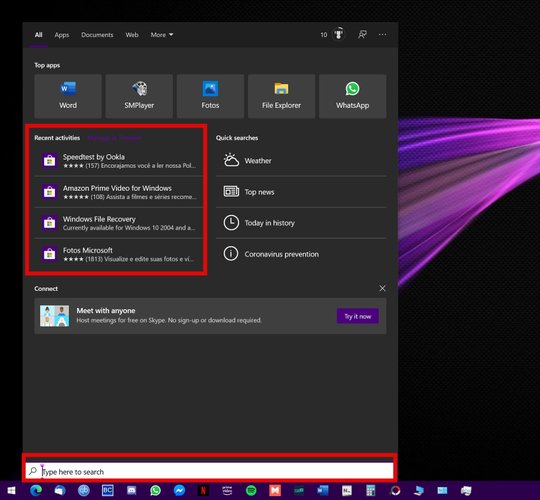Open the purple link beside Recent activities
The image size is (540, 500).
(x=114, y=138)
